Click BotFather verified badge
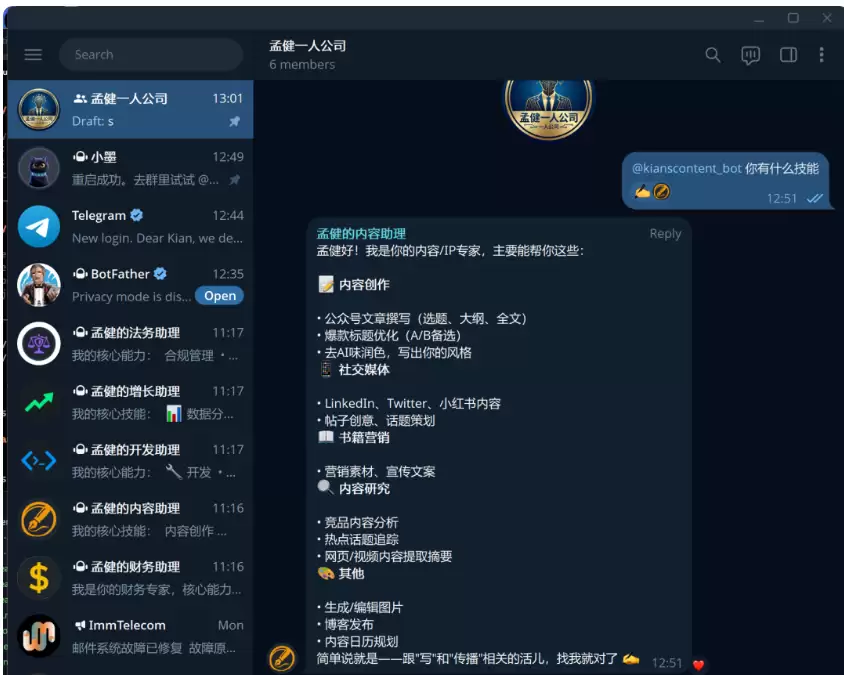Image resolution: width=844 pixels, height=675 pixels. pos(160,274)
